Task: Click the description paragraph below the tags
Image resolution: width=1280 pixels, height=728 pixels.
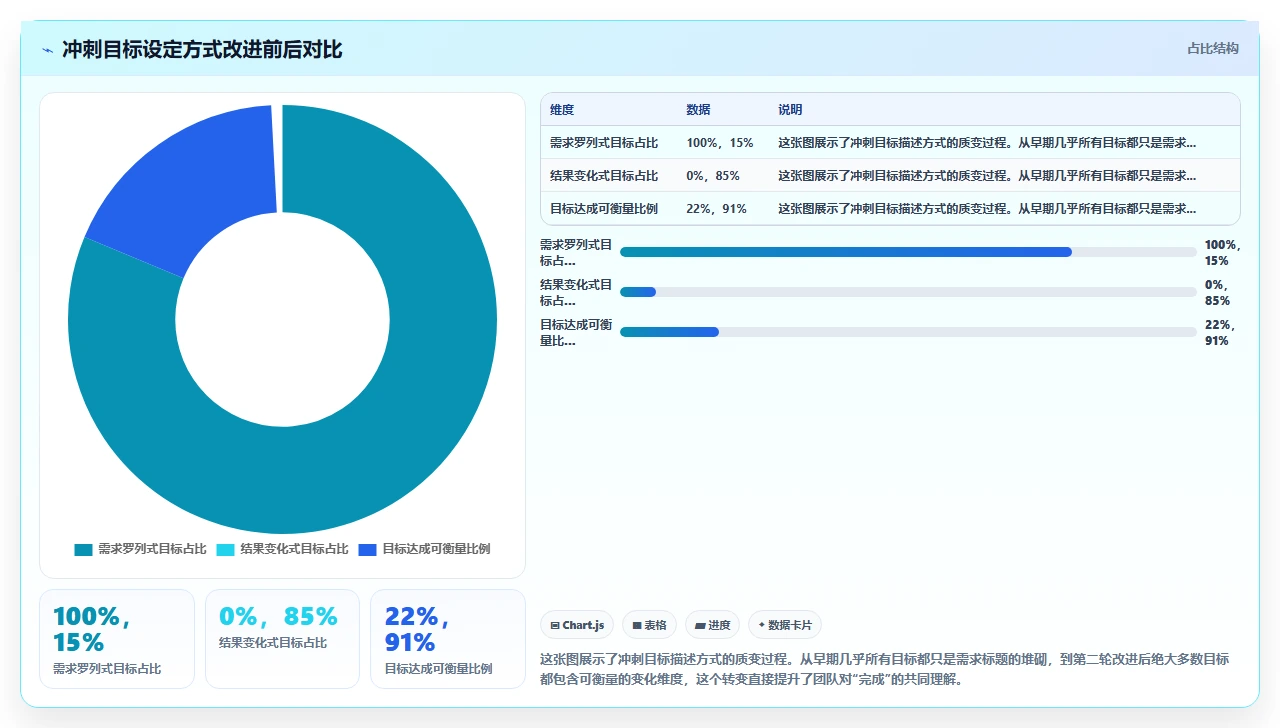Action: [884, 669]
